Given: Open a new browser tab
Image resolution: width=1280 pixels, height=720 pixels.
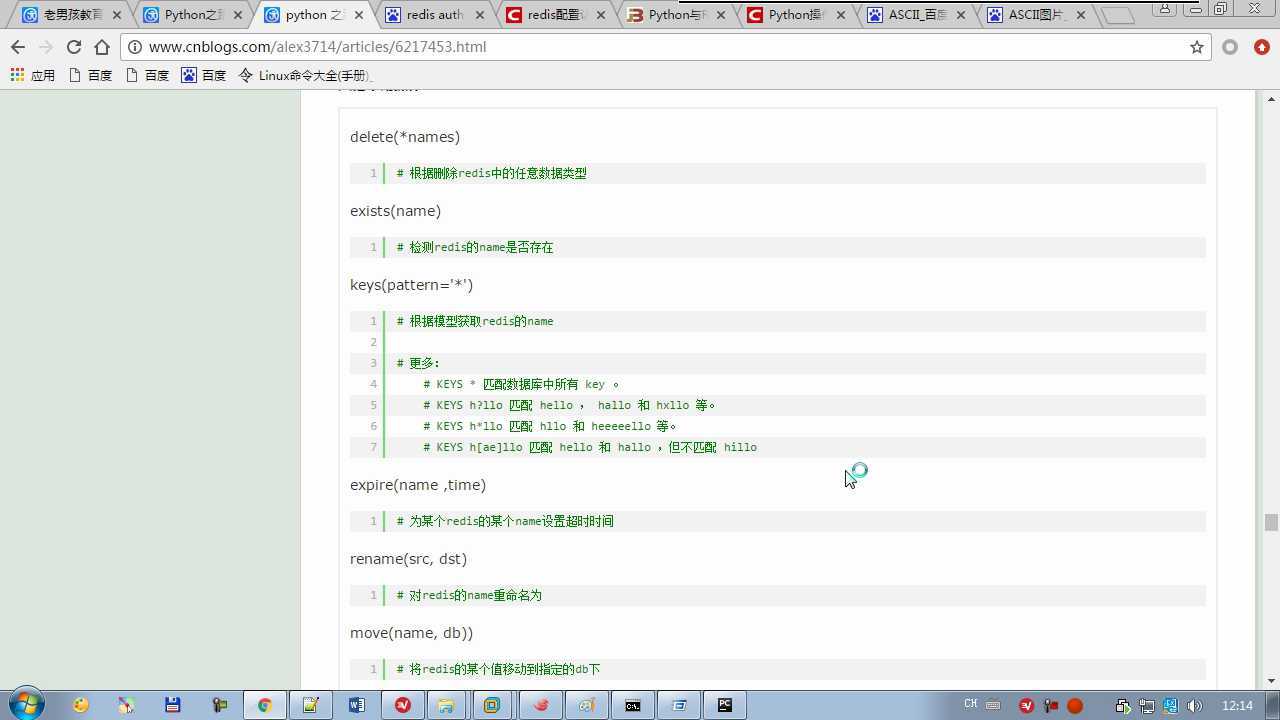Looking at the screenshot, I should point(1118,15).
